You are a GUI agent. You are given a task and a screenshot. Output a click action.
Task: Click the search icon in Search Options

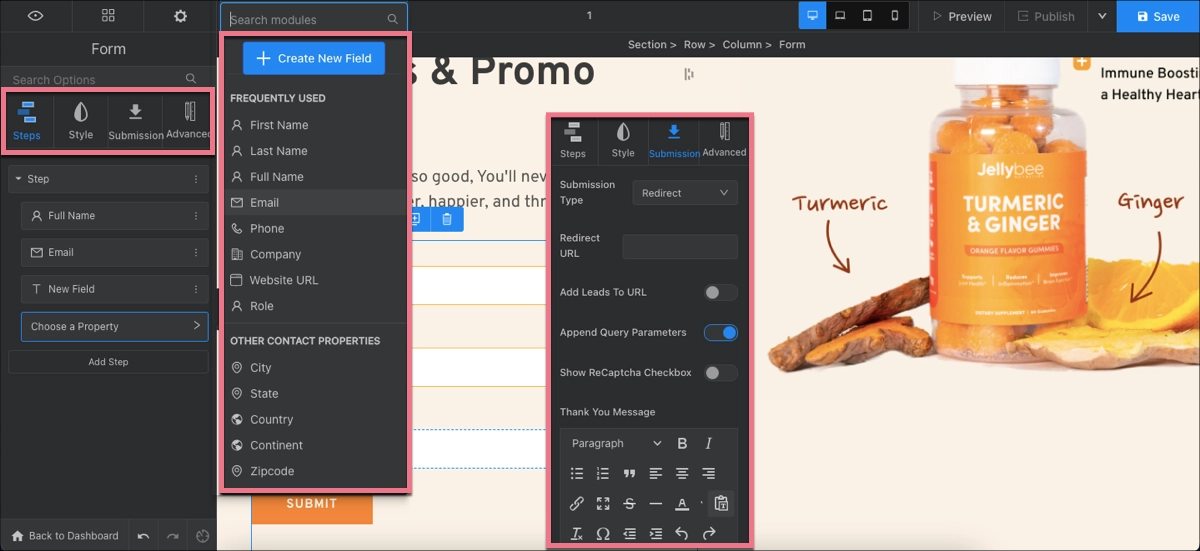pyautogui.click(x=191, y=78)
